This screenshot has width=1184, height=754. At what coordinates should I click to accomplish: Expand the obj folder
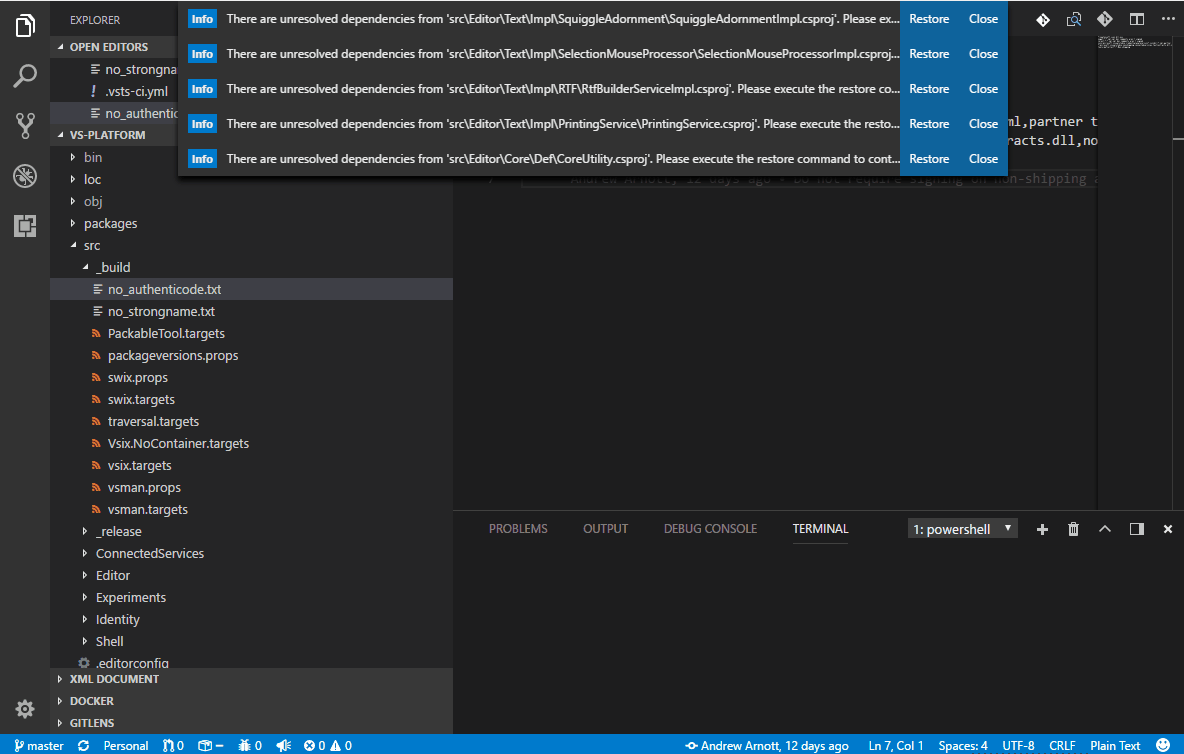pyautogui.click(x=72, y=201)
